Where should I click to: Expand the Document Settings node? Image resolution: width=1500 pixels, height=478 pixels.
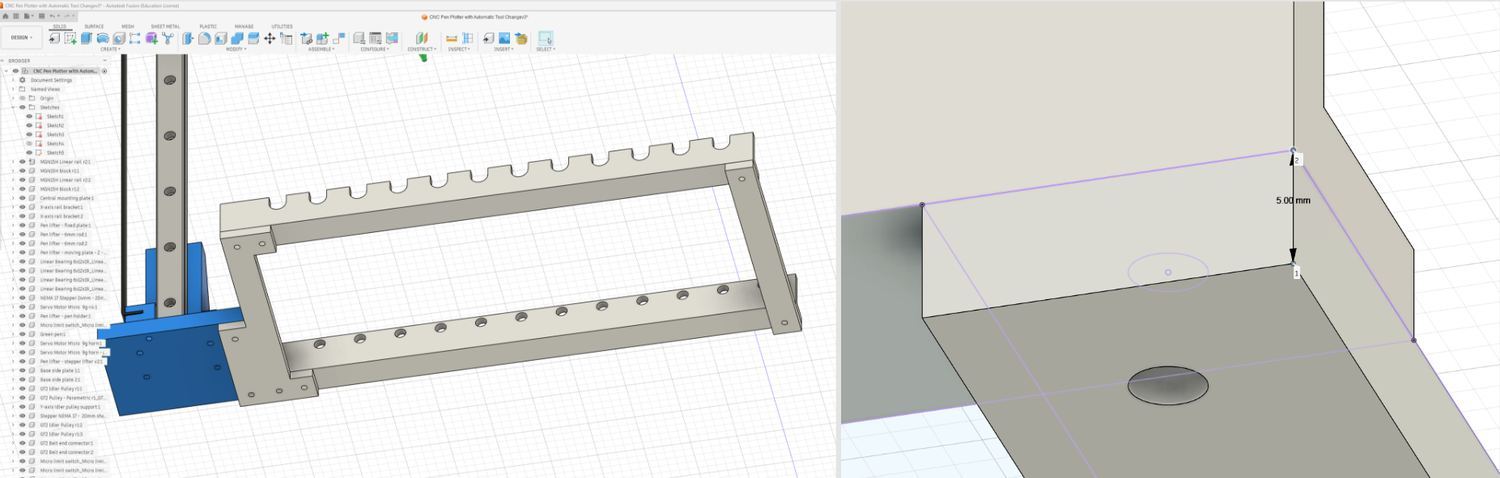point(13,80)
